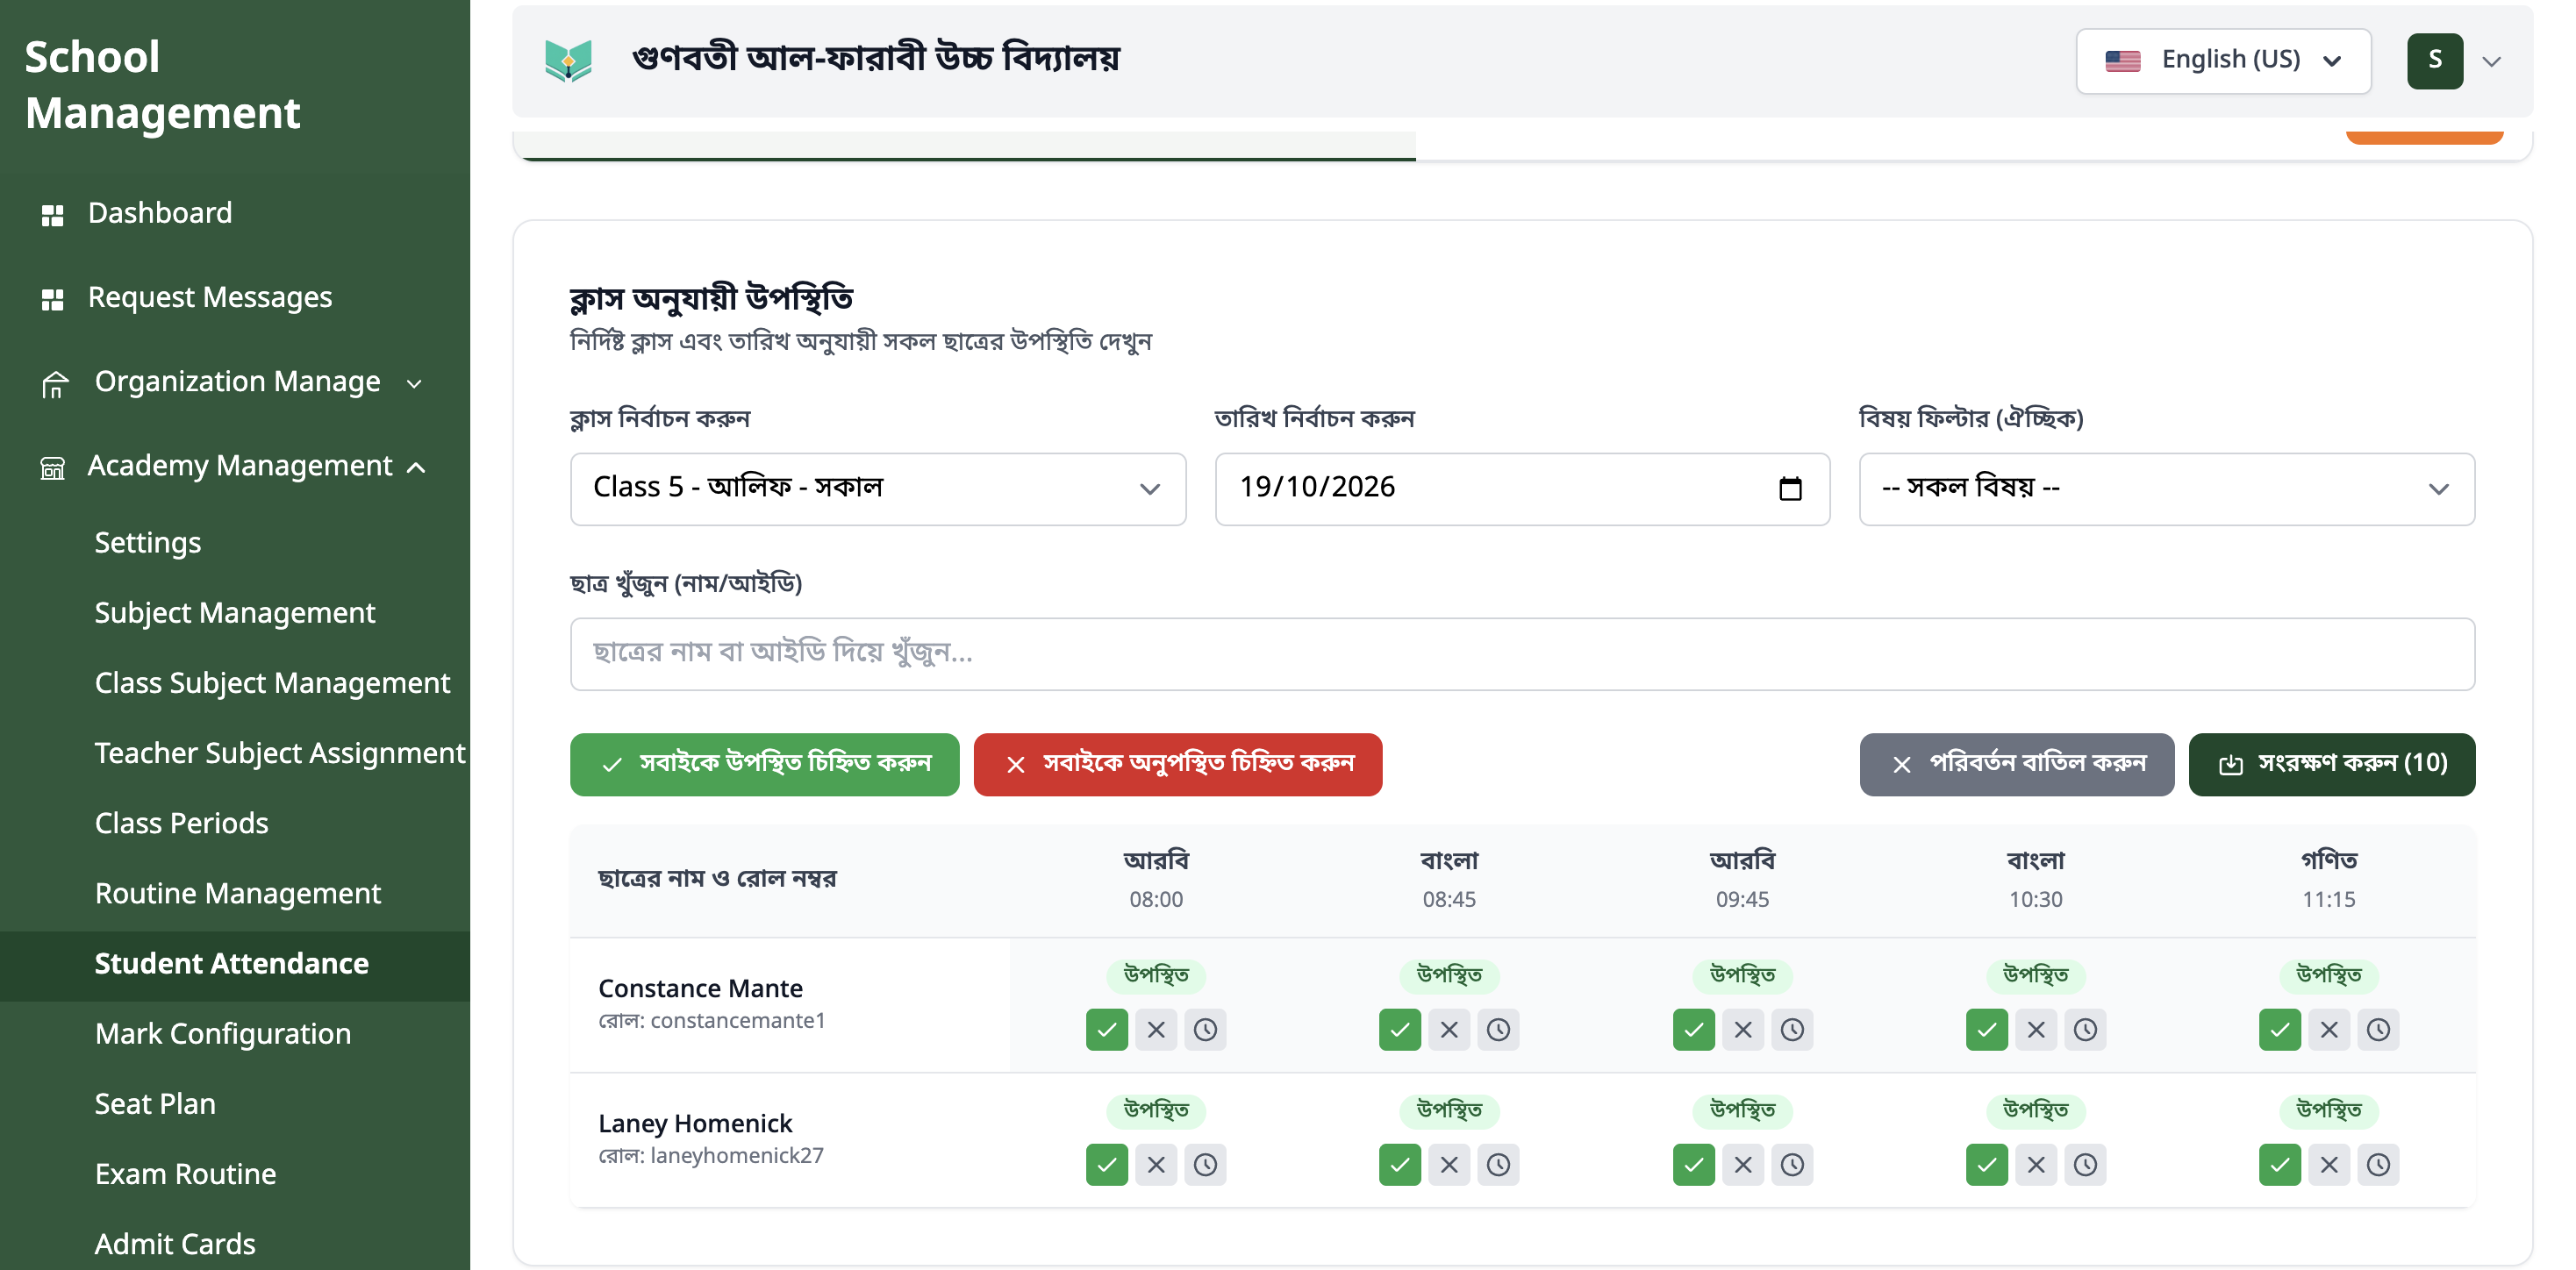This screenshot has width=2576, height=1270.
Task: Mark Laney Homenick late for 09:45 আরবি
Action: coord(1792,1164)
